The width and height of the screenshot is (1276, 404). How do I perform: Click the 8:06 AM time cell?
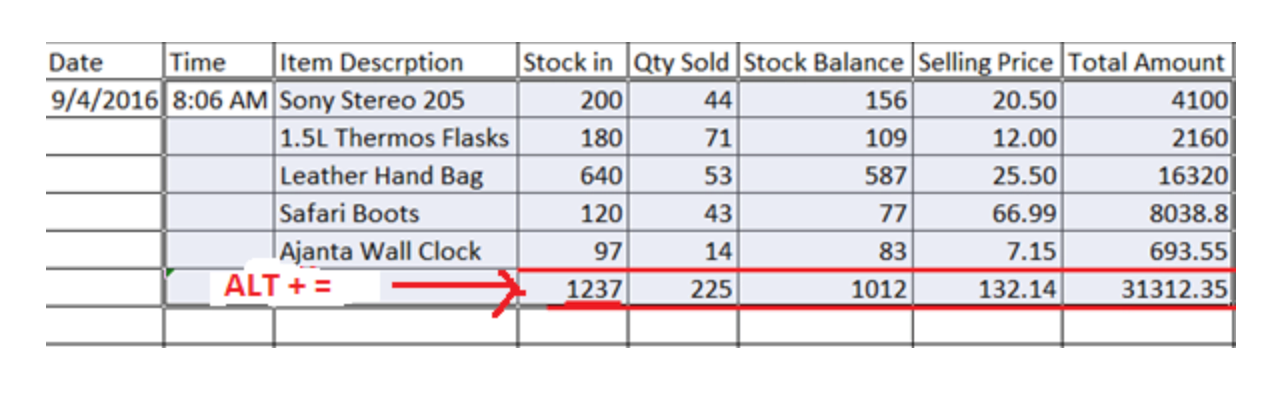(218, 100)
